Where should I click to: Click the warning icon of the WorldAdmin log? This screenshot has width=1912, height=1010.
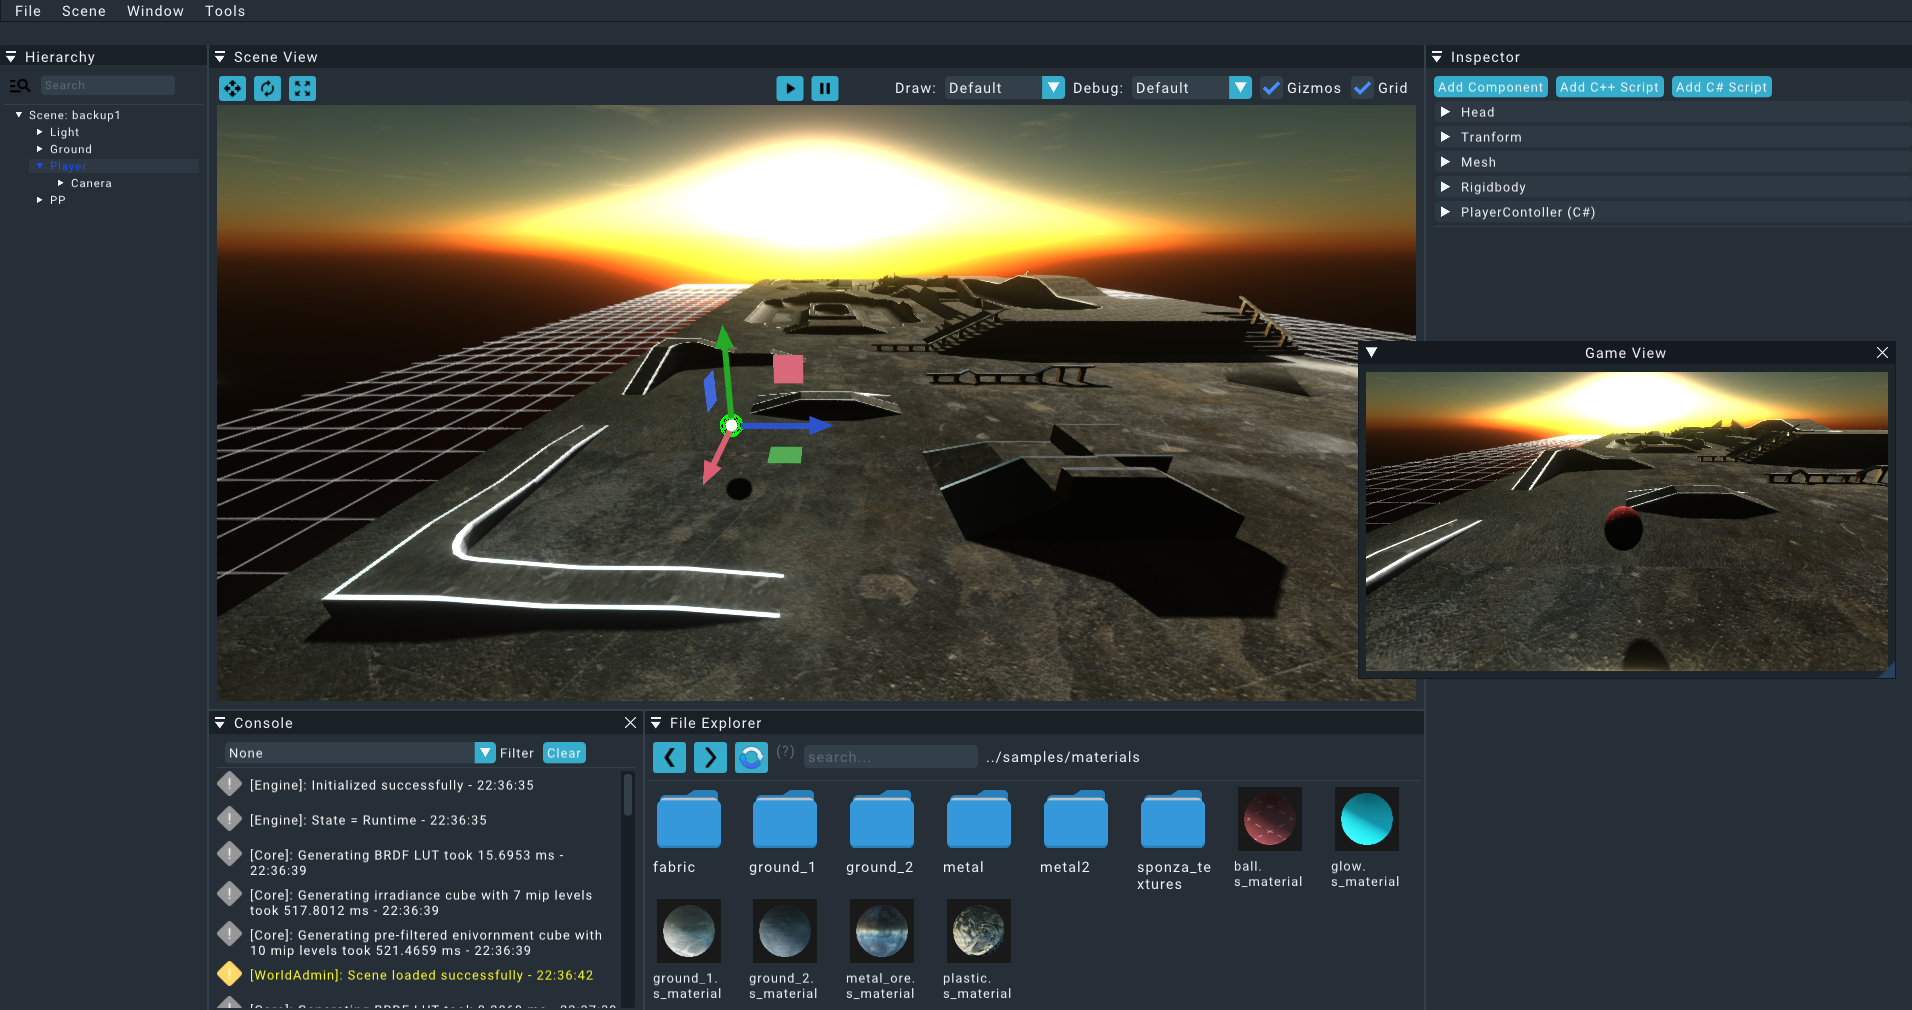click(230, 974)
